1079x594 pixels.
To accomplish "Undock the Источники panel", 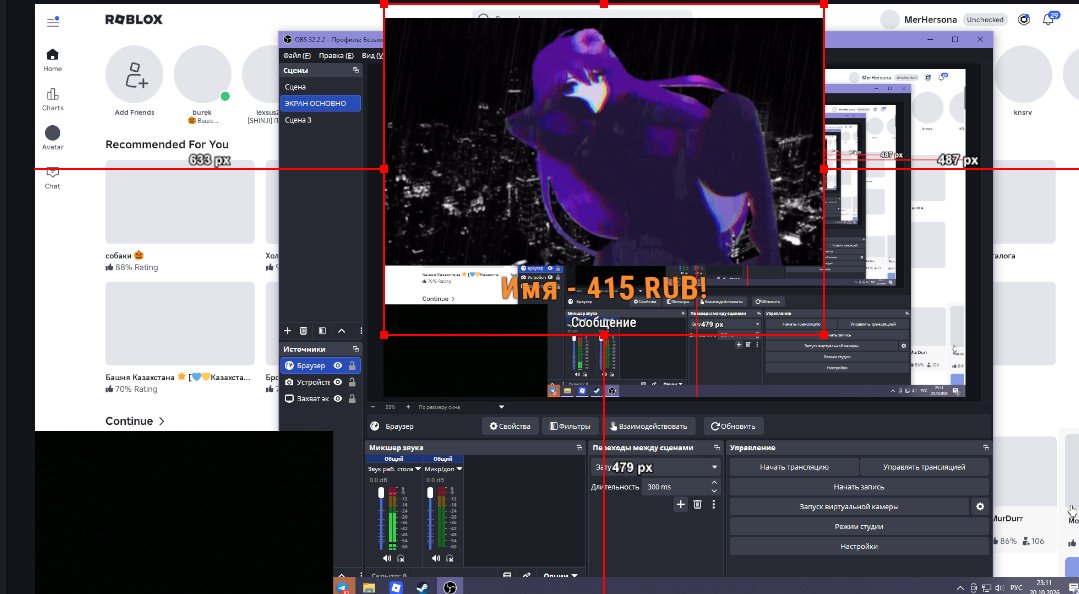I will point(356,349).
